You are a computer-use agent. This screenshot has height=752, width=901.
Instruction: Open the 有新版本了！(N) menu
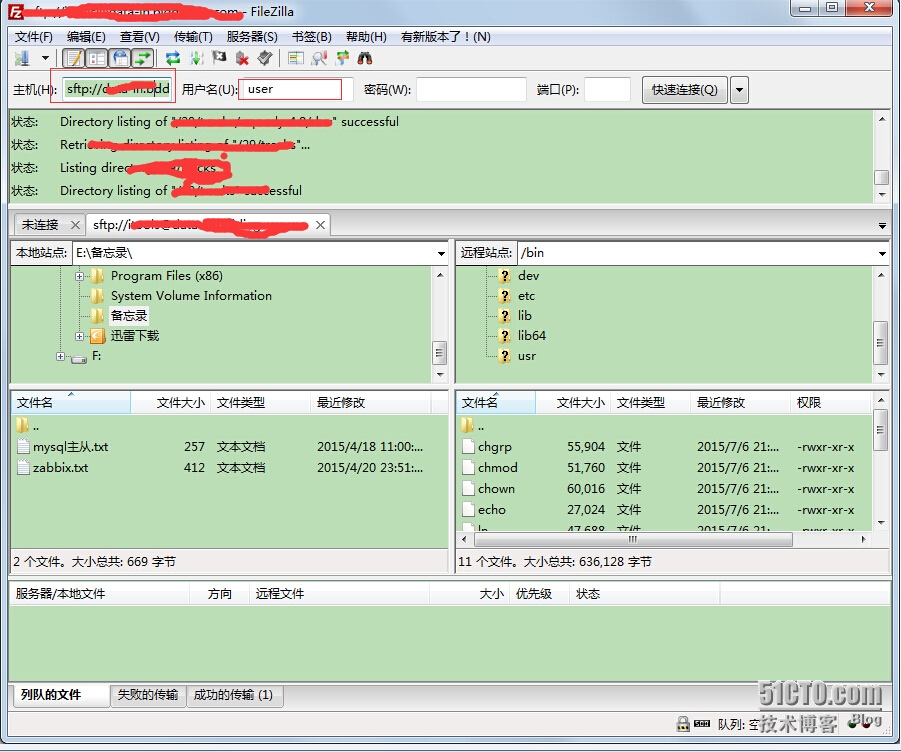(445, 37)
